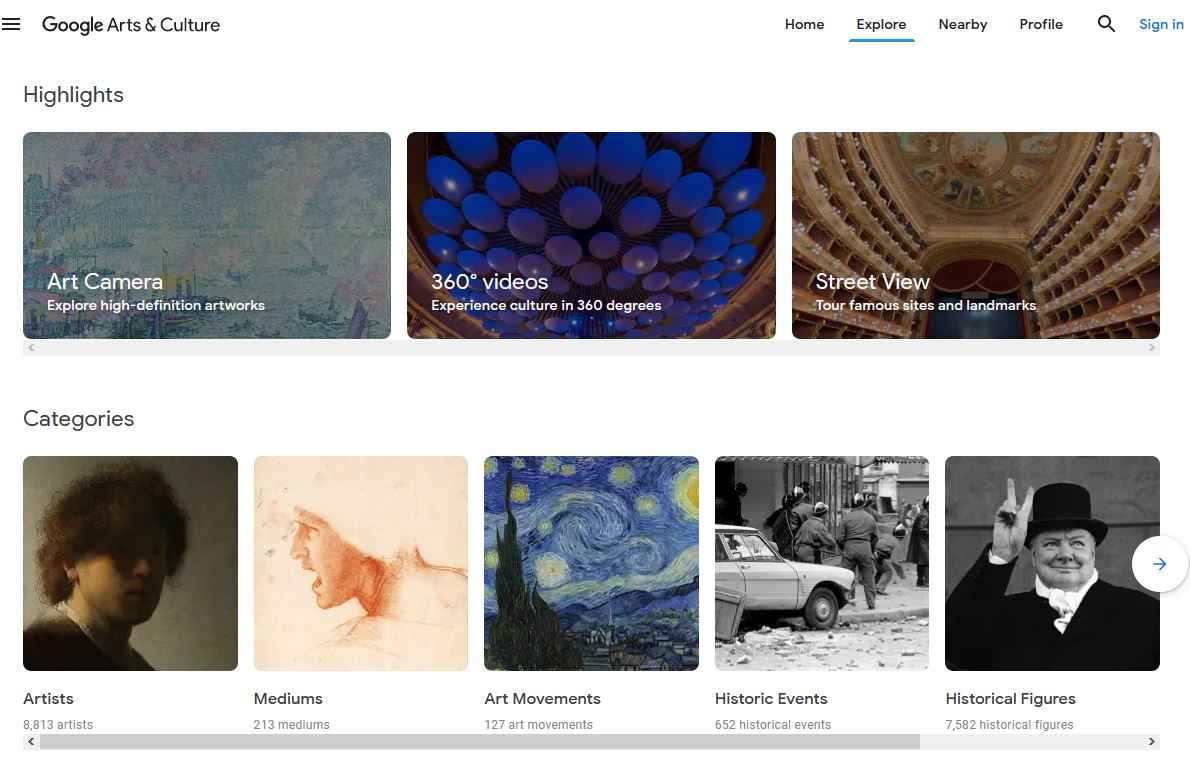
Task: Click the Google Arts & Culture logo
Action: (x=130, y=25)
